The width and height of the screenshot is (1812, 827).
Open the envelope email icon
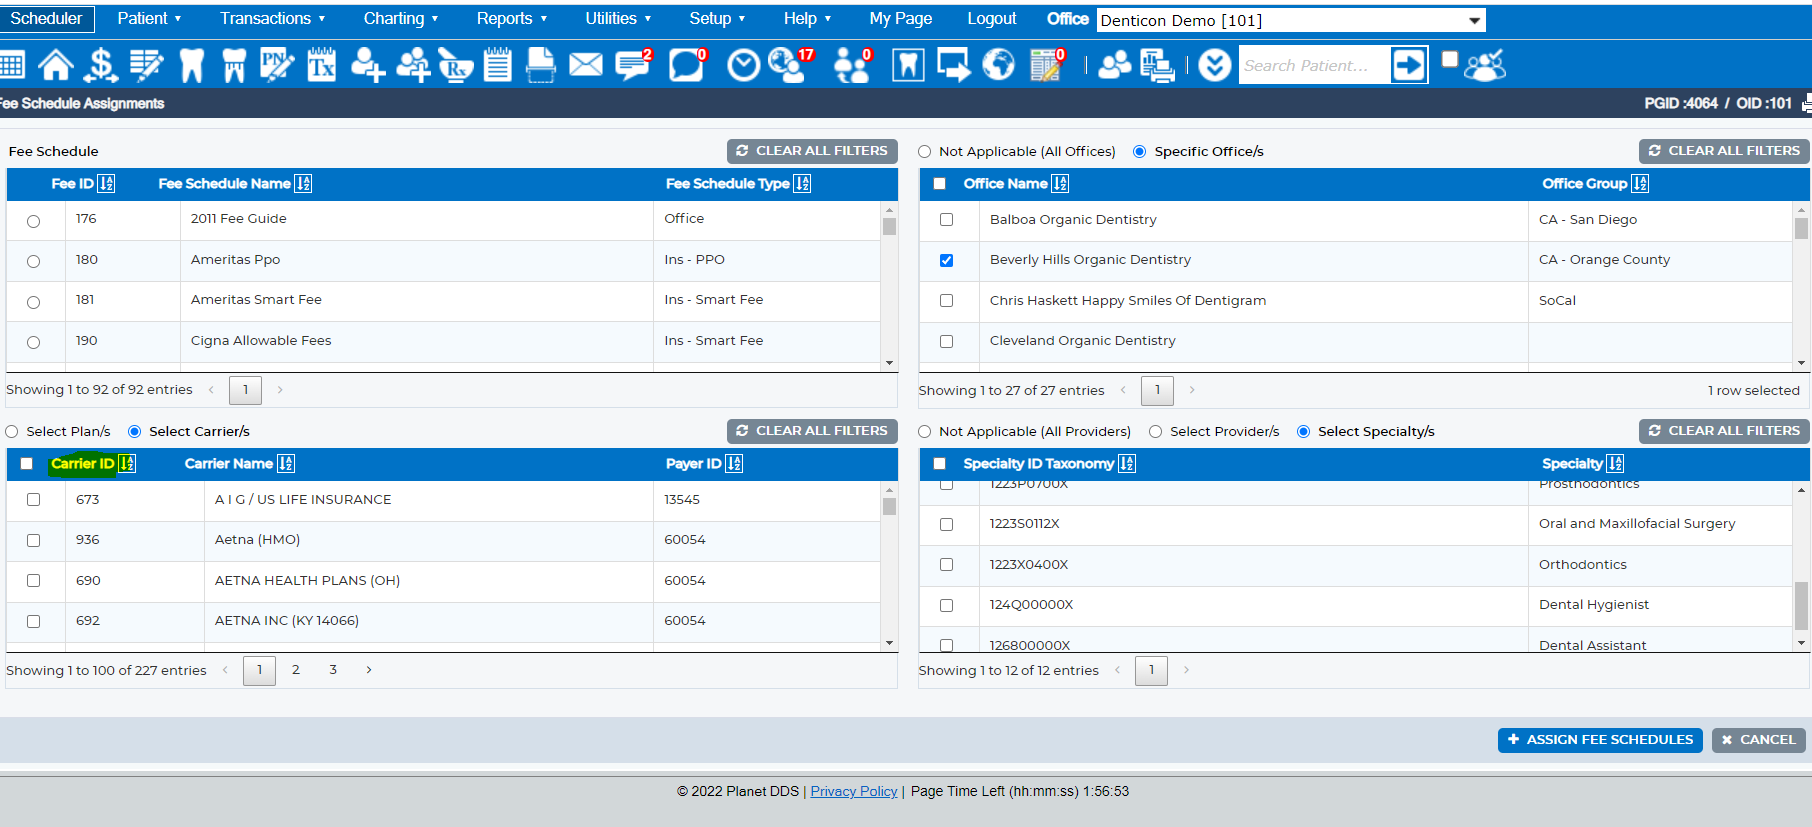[586, 65]
